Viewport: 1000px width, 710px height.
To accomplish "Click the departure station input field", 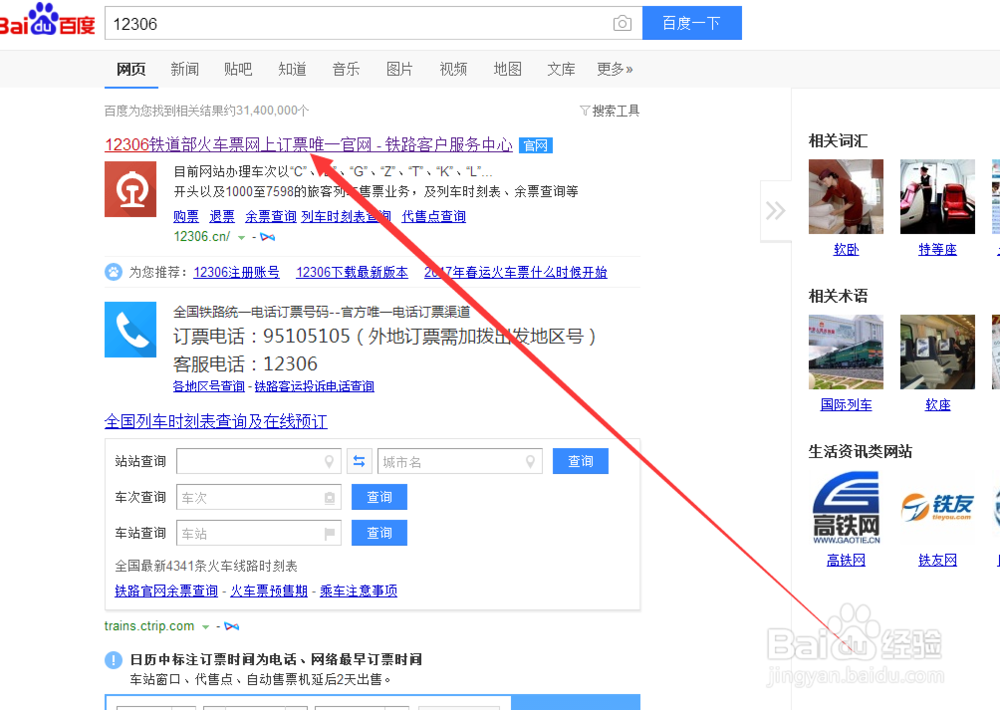I will [259, 461].
